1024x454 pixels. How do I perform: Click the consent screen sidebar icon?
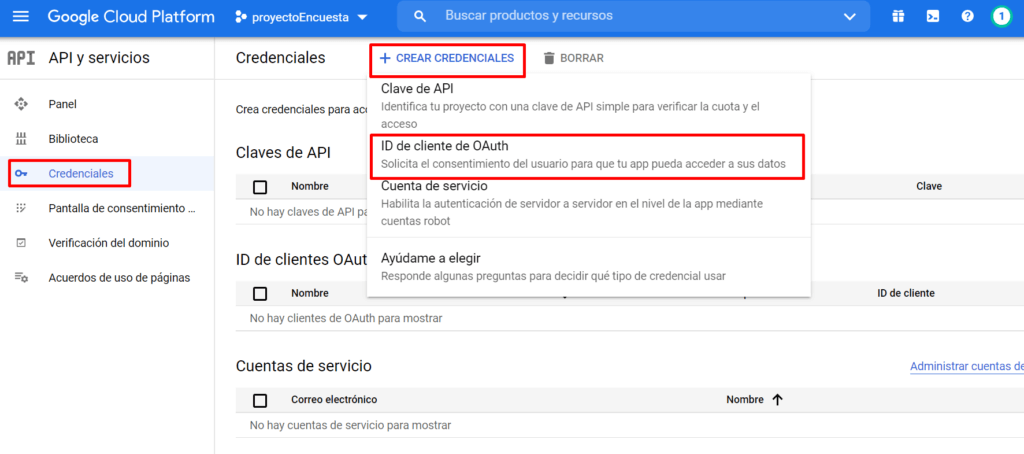coord(21,208)
